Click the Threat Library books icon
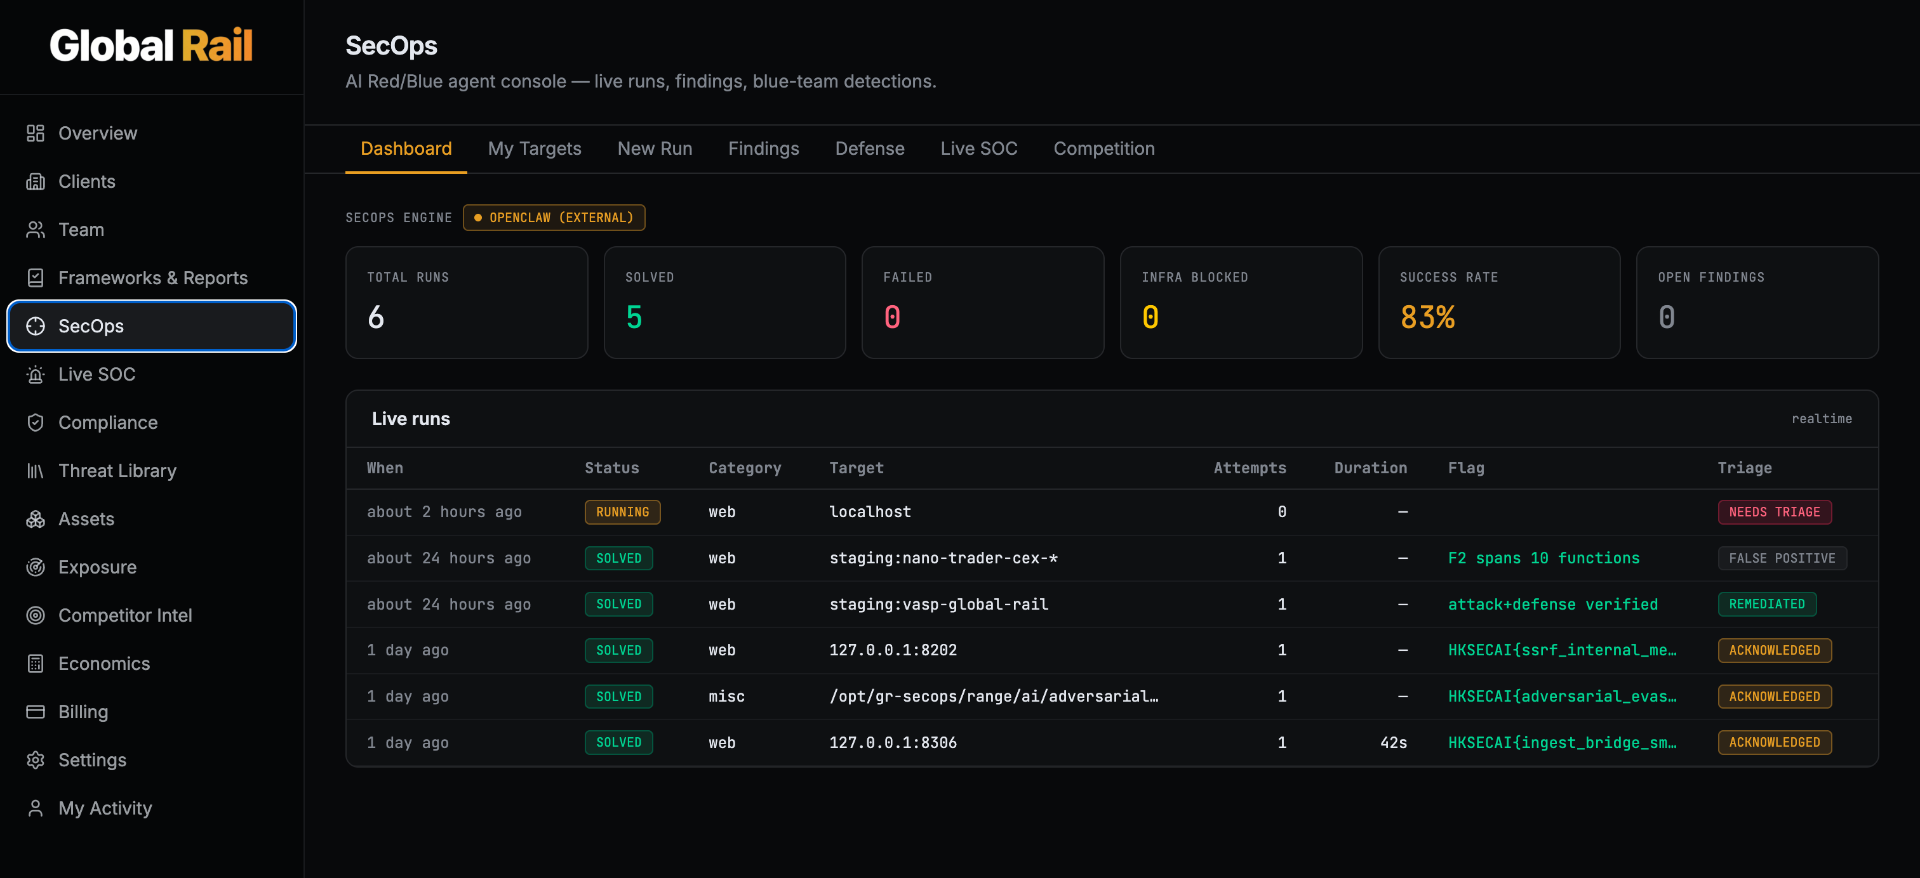The height and width of the screenshot is (878, 1920). tap(36, 471)
